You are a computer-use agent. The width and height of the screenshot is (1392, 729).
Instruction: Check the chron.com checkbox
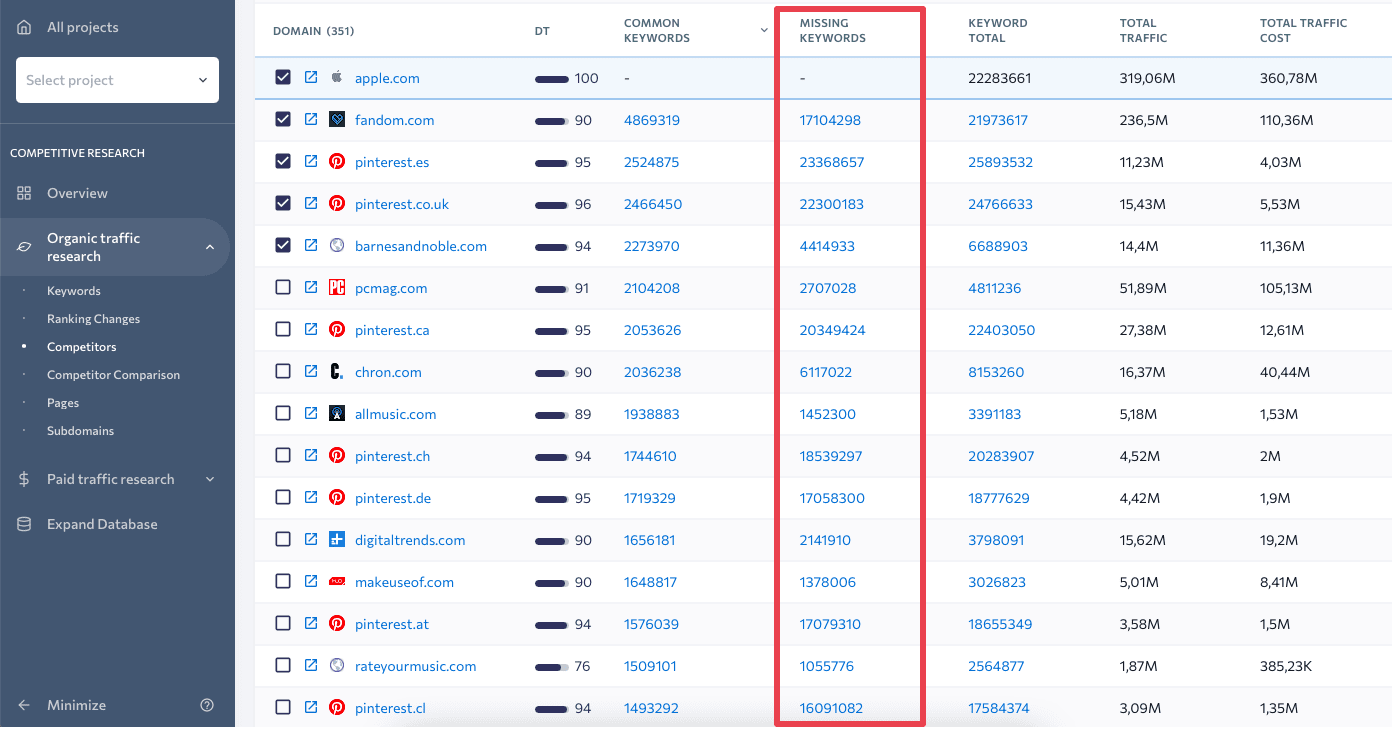point(283,371)
